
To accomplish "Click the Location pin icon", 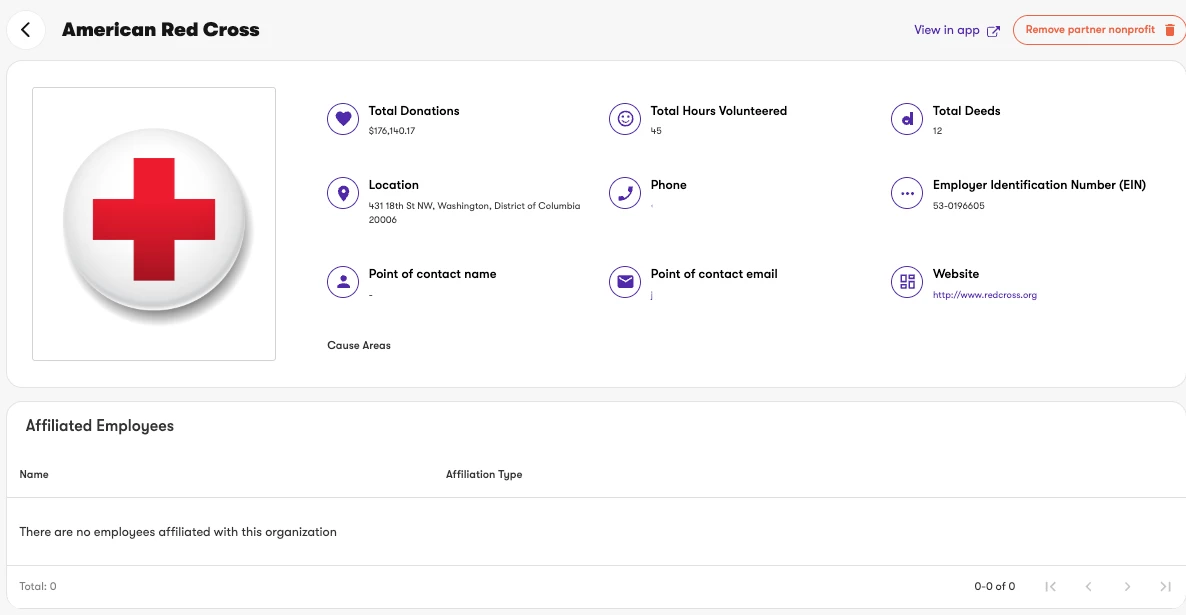I will (x=343, y=193).
